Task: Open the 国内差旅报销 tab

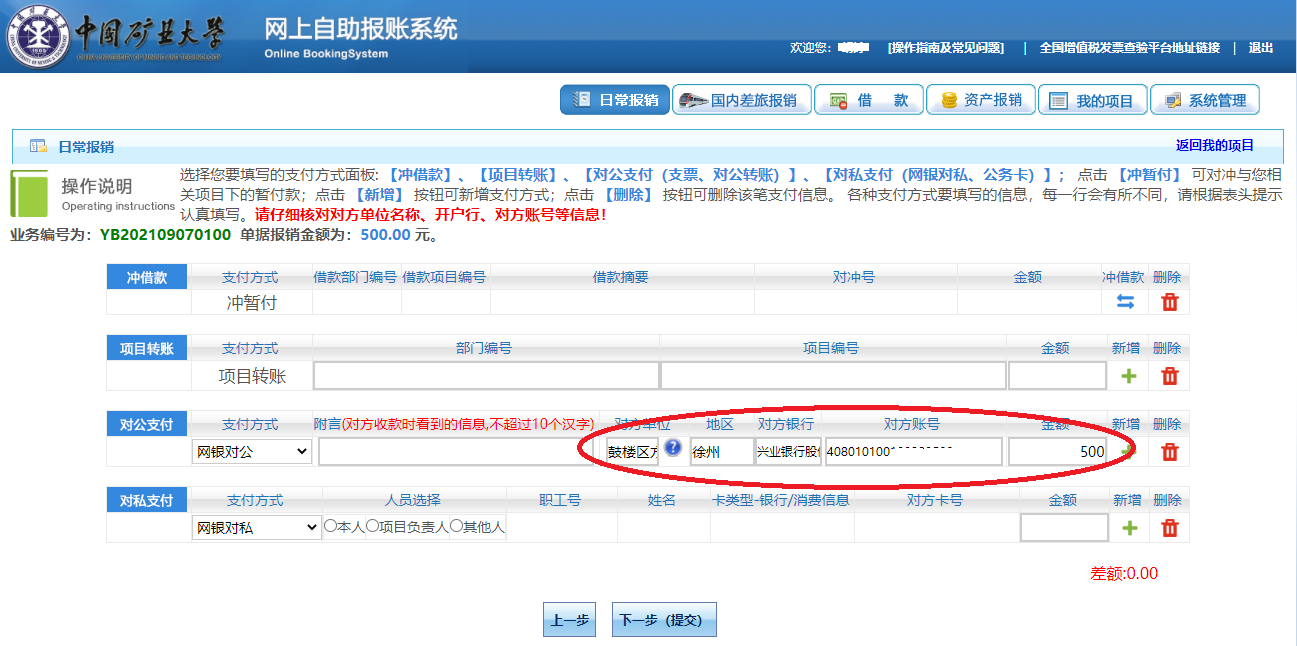Action: point(740,100)
